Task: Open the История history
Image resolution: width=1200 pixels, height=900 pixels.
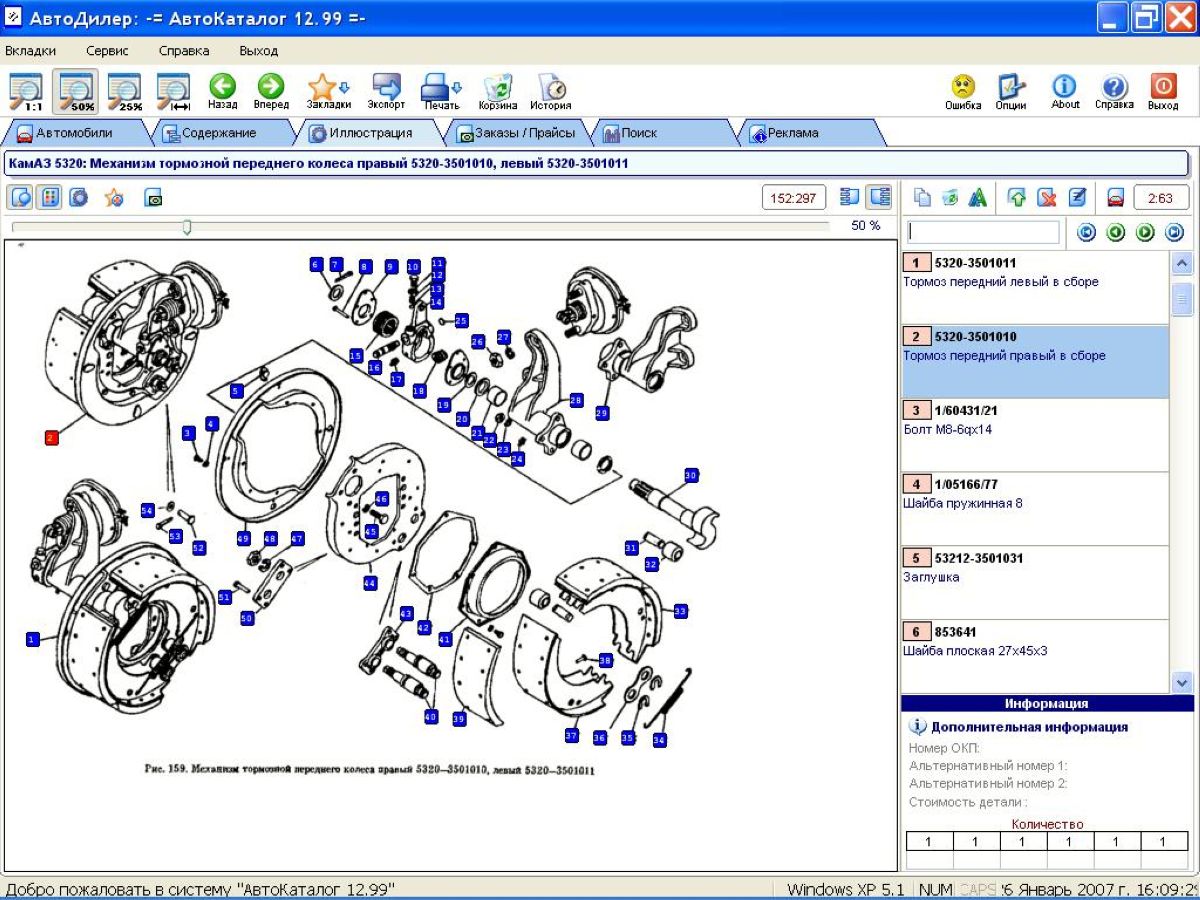Action: 551,91
